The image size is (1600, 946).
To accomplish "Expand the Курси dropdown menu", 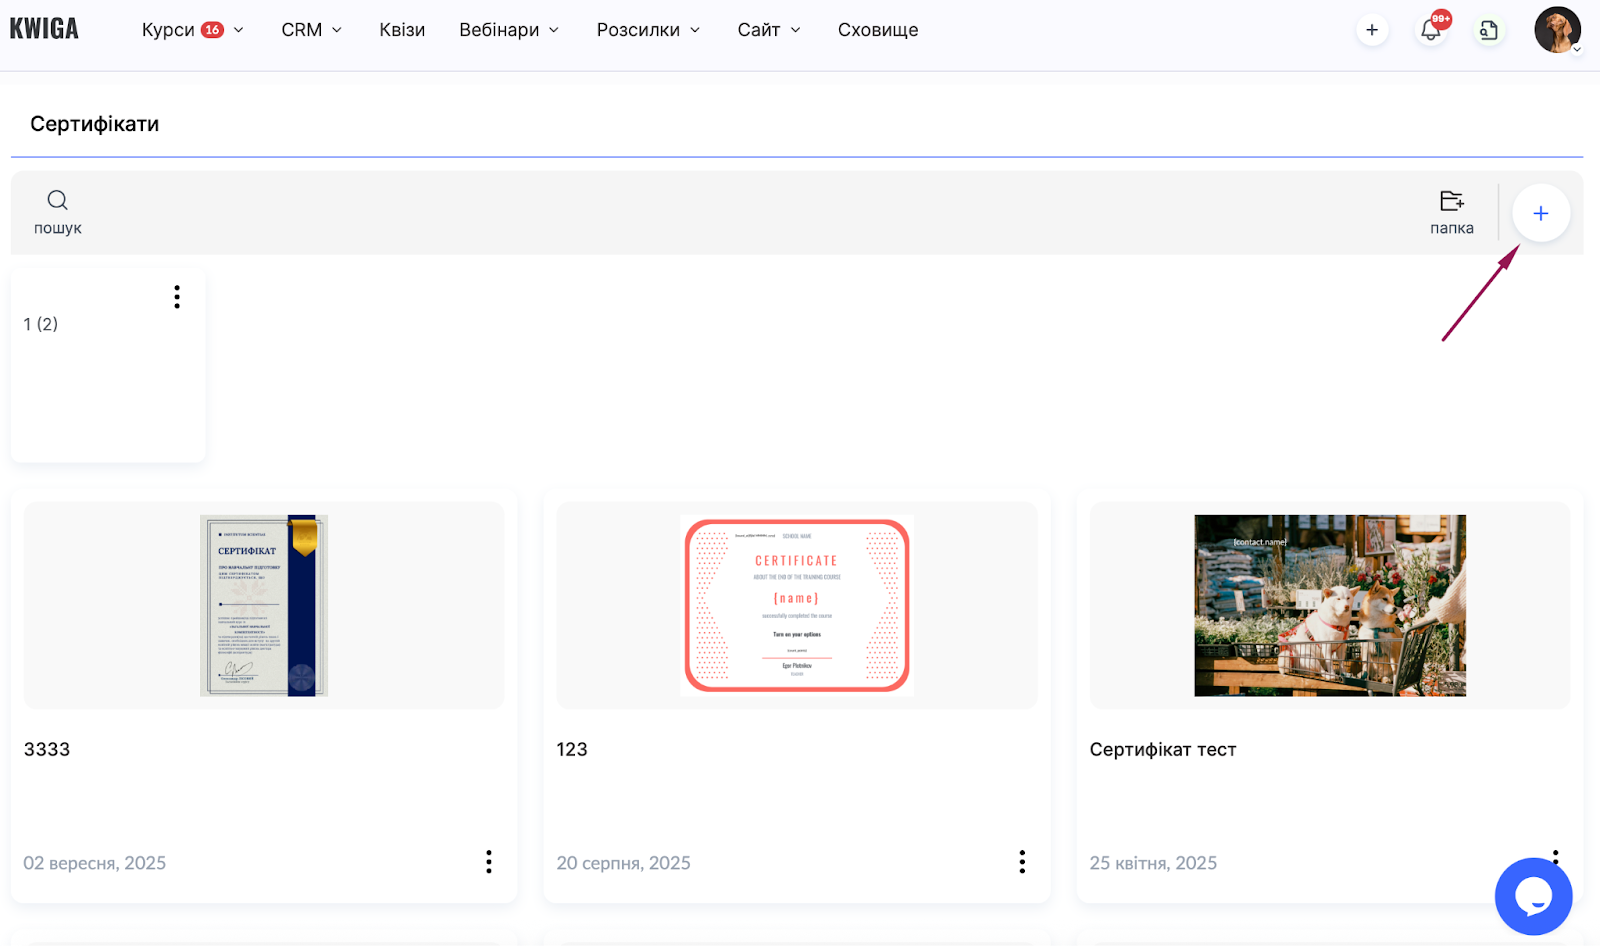I will pyautogui.click(x=192, y=30).
